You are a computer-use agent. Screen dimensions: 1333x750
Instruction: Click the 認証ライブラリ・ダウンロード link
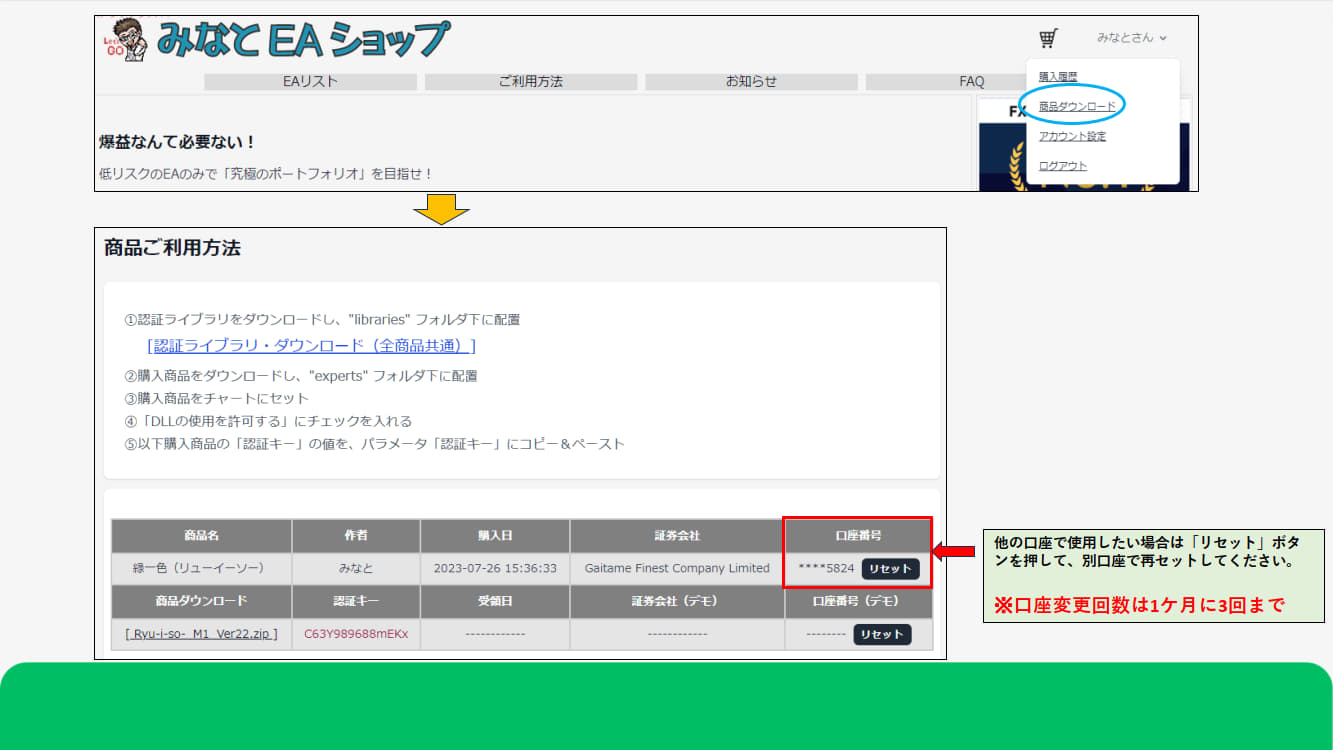(x=311, y=346)
